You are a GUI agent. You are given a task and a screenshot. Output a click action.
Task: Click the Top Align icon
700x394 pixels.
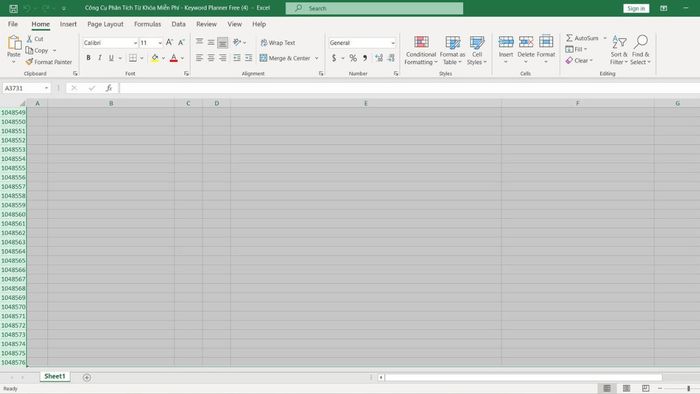(200, 42)
